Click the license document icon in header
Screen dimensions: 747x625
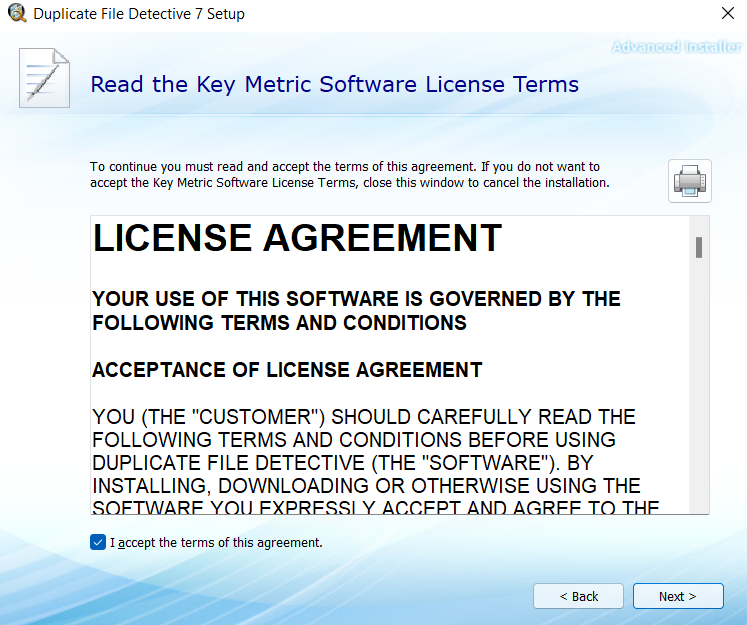point(44,78)
